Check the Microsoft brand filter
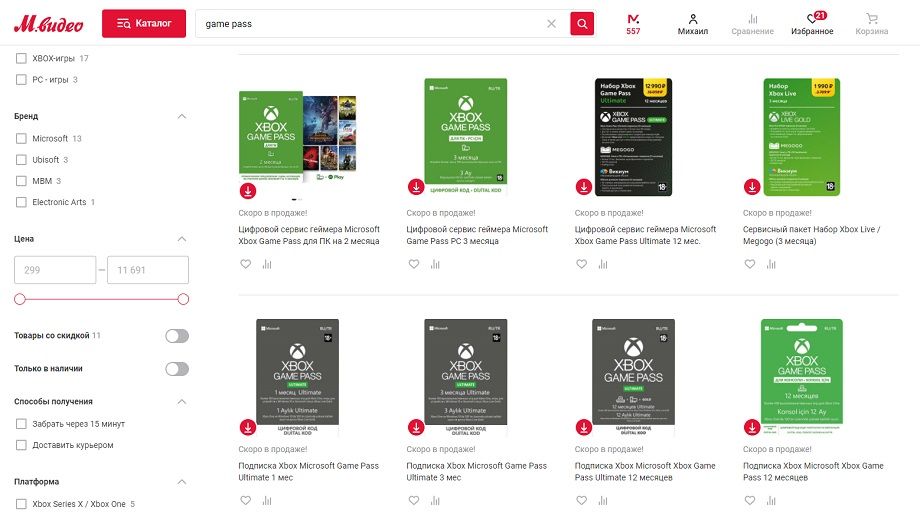The height and width of the screenshot is (514, 920). (x=21, y=138)
